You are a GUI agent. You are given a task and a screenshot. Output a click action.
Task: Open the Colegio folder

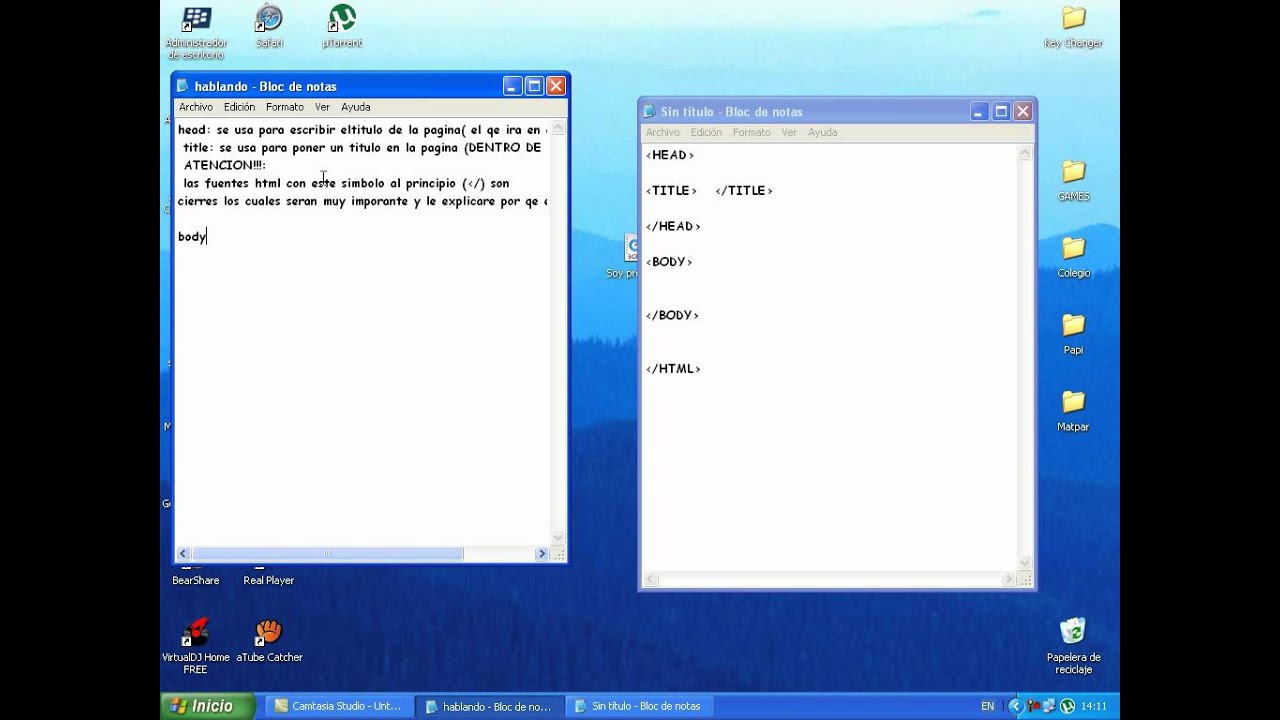[1073, 257]
